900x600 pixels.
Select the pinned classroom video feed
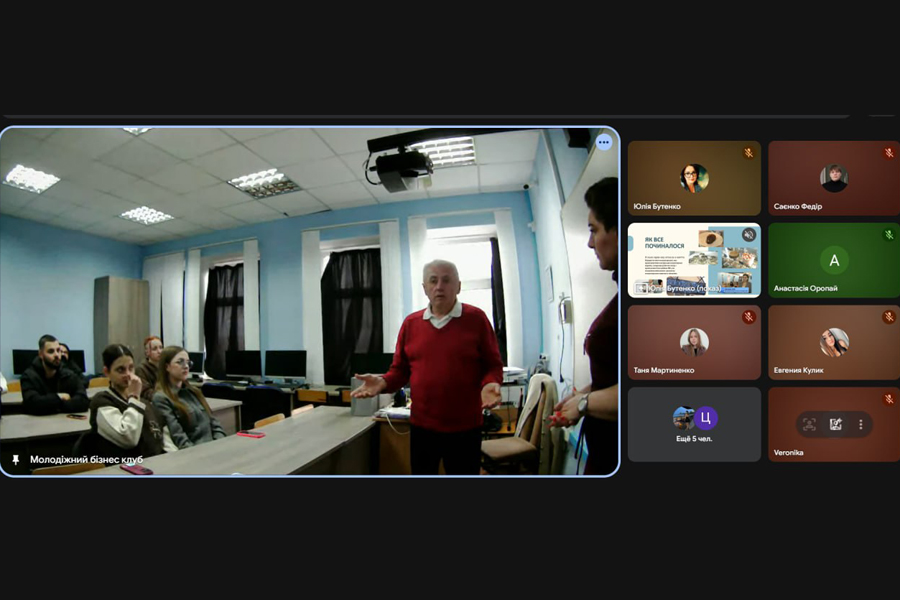click(x=310, y=301)
